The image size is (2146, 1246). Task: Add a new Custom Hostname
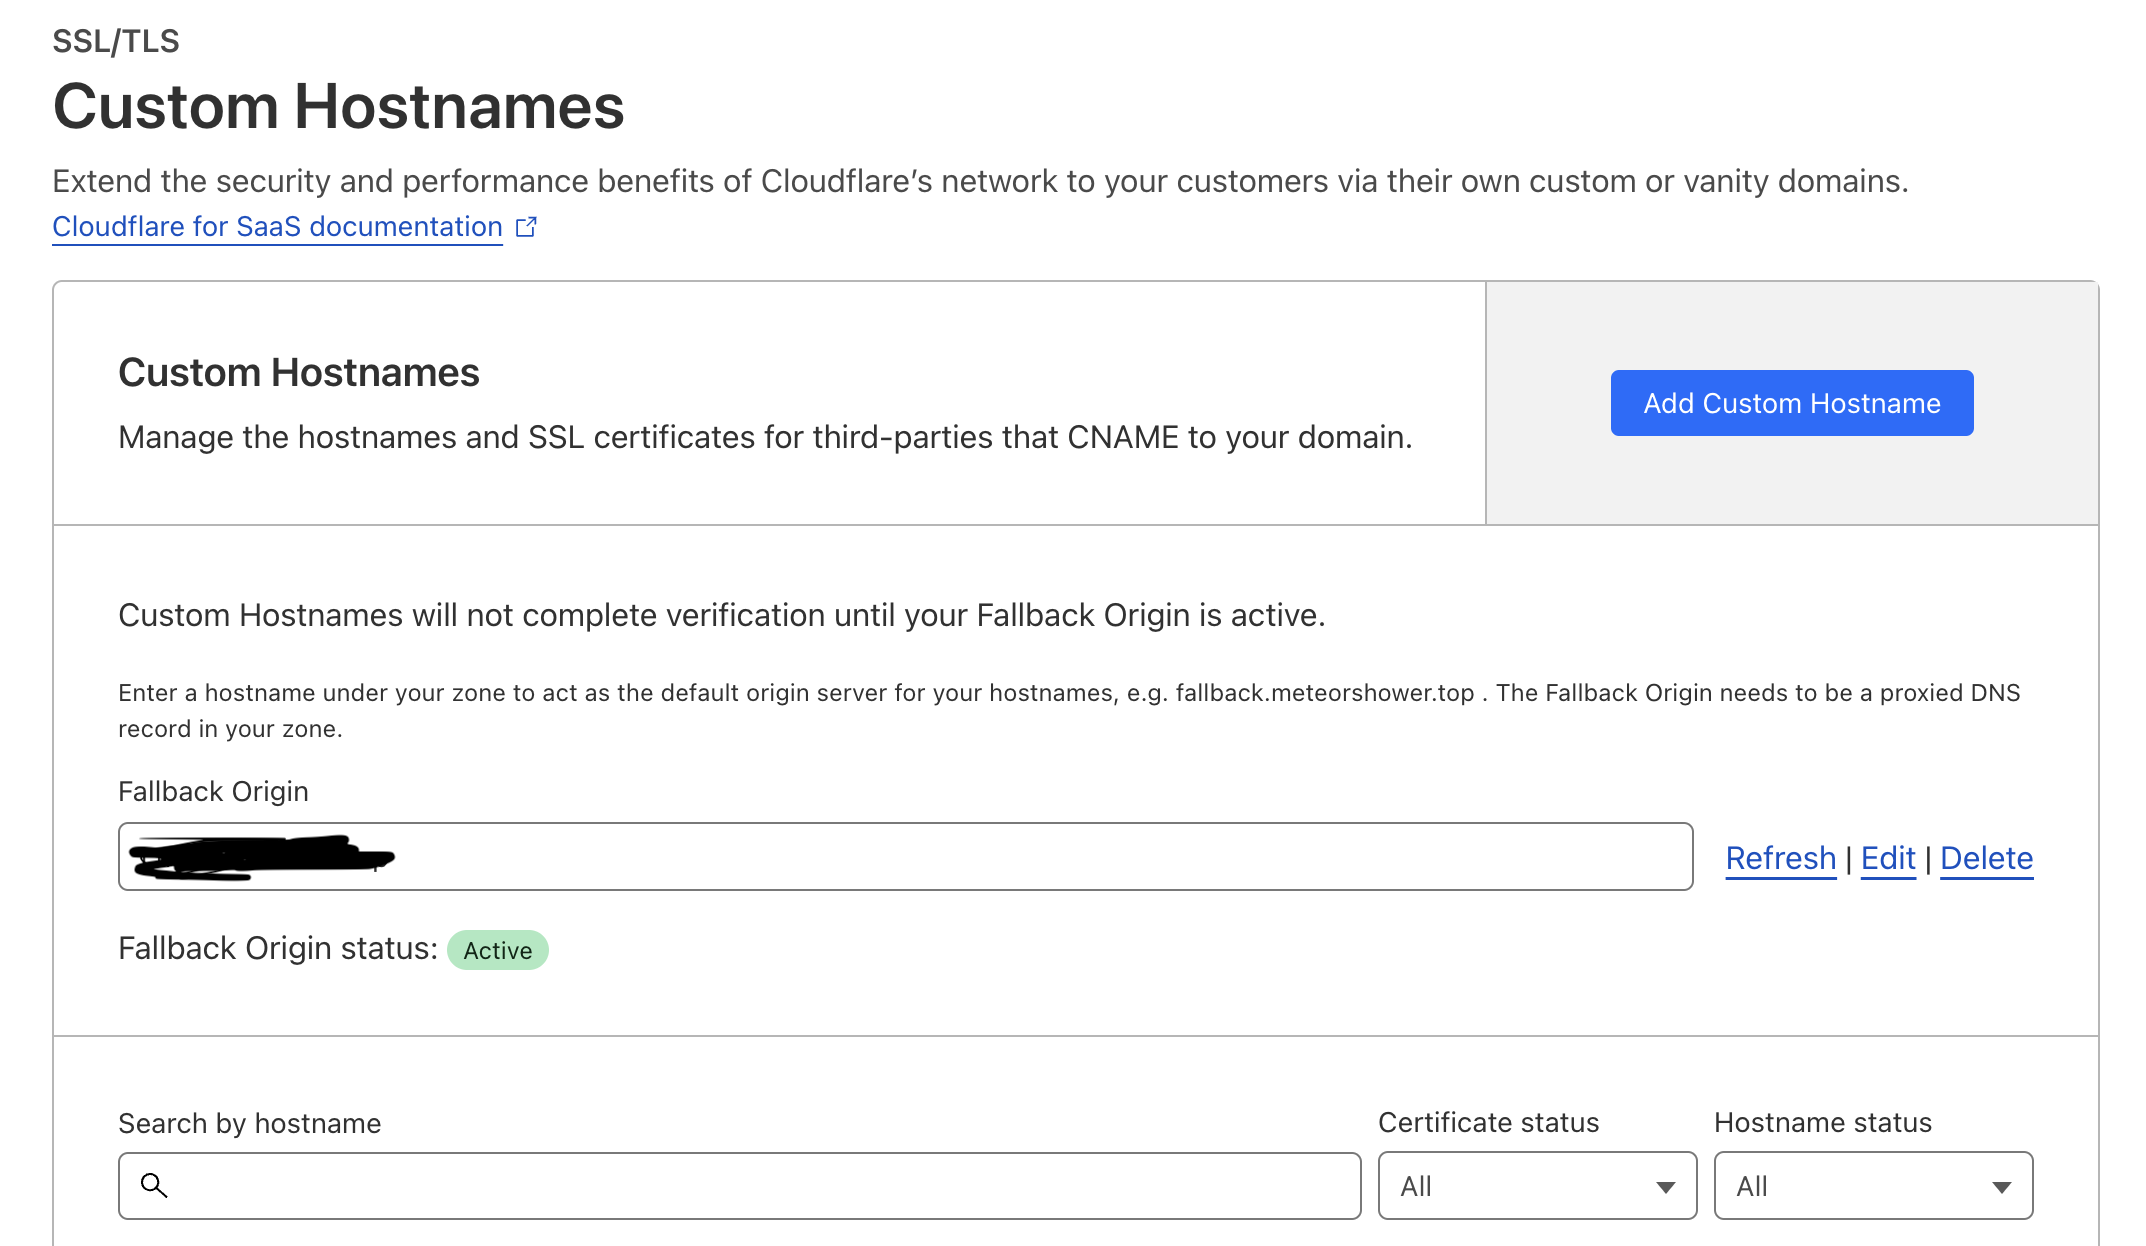click(x=1792, y=403)
